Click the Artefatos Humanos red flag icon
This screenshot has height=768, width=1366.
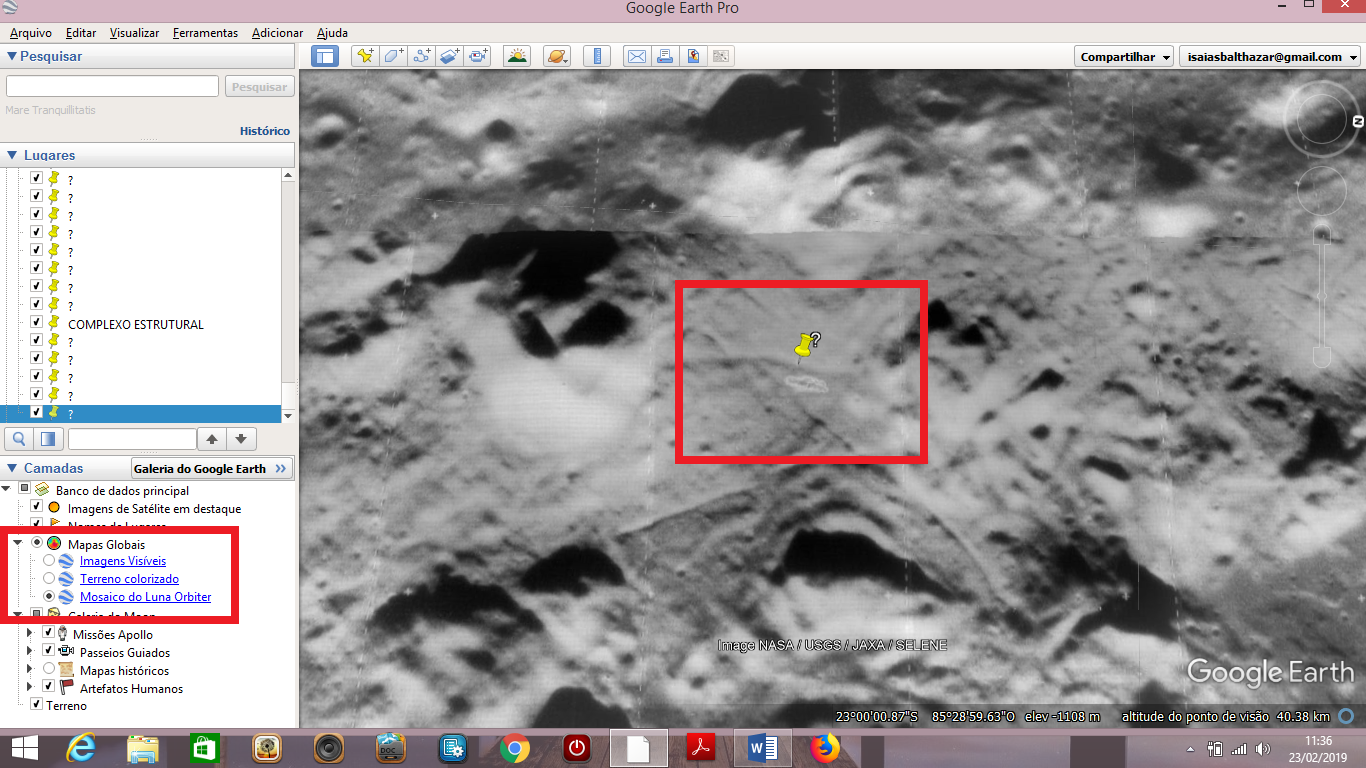pos(67,688)
